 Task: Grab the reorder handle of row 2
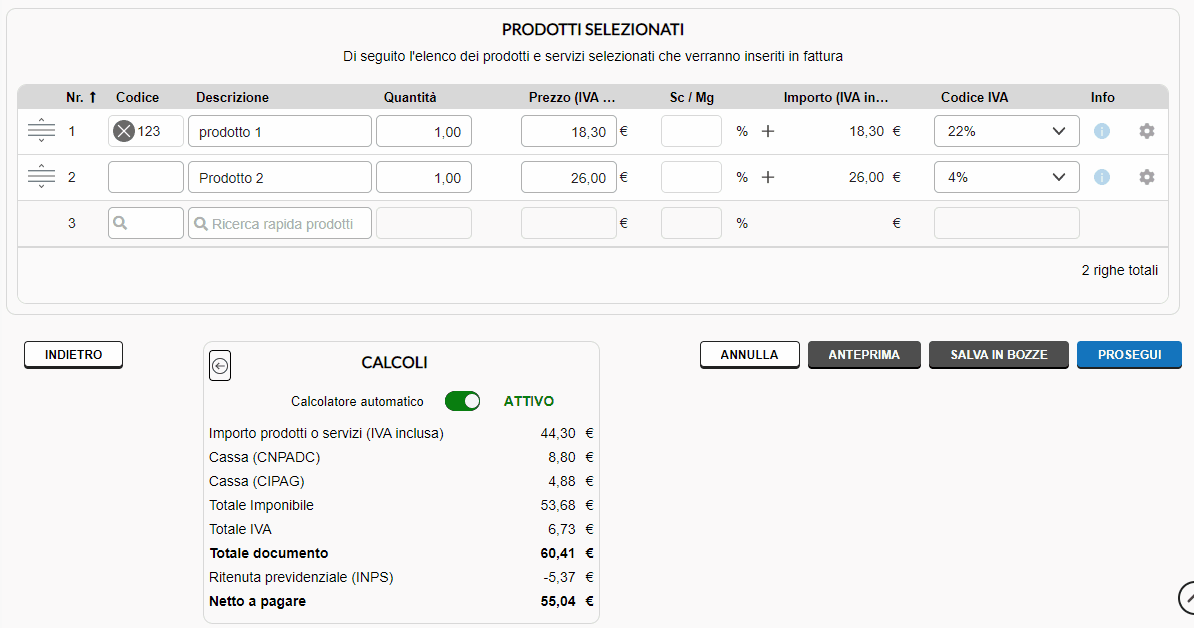(x=41, y=177)
